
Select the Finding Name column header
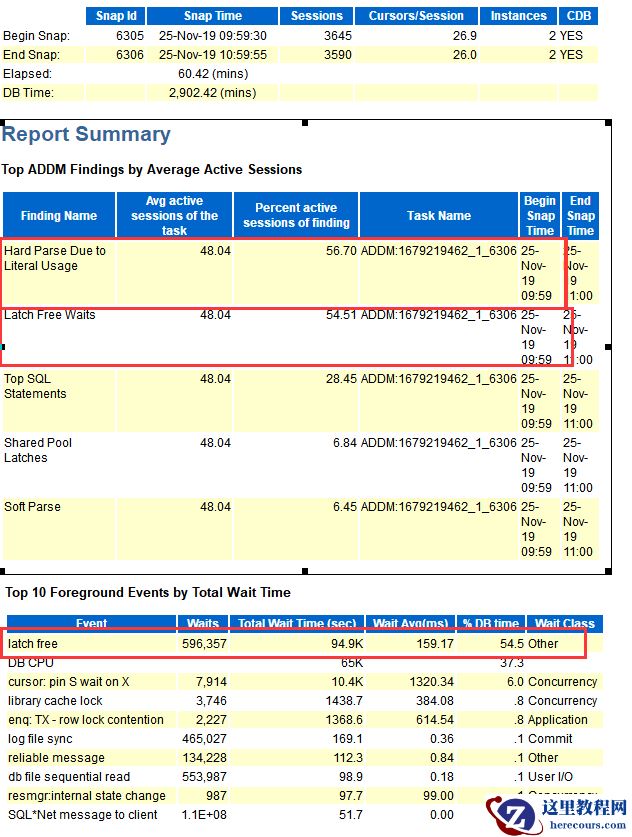59,215
